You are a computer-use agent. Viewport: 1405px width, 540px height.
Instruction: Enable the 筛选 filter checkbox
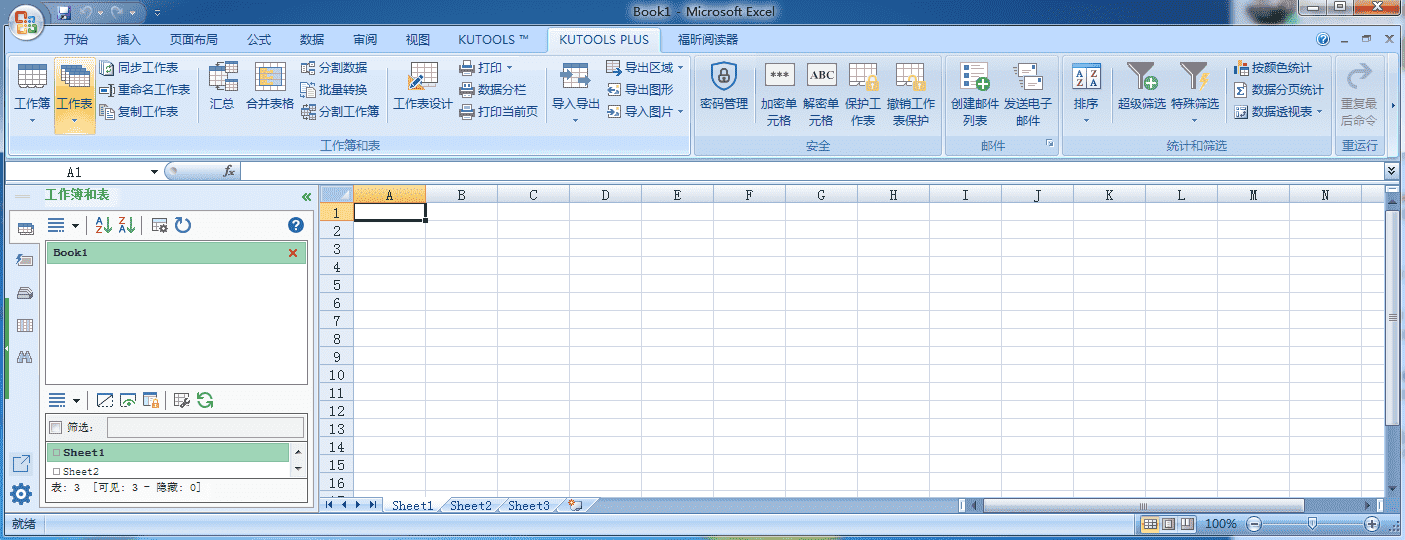pyautogui.click(x=55, y=428)
